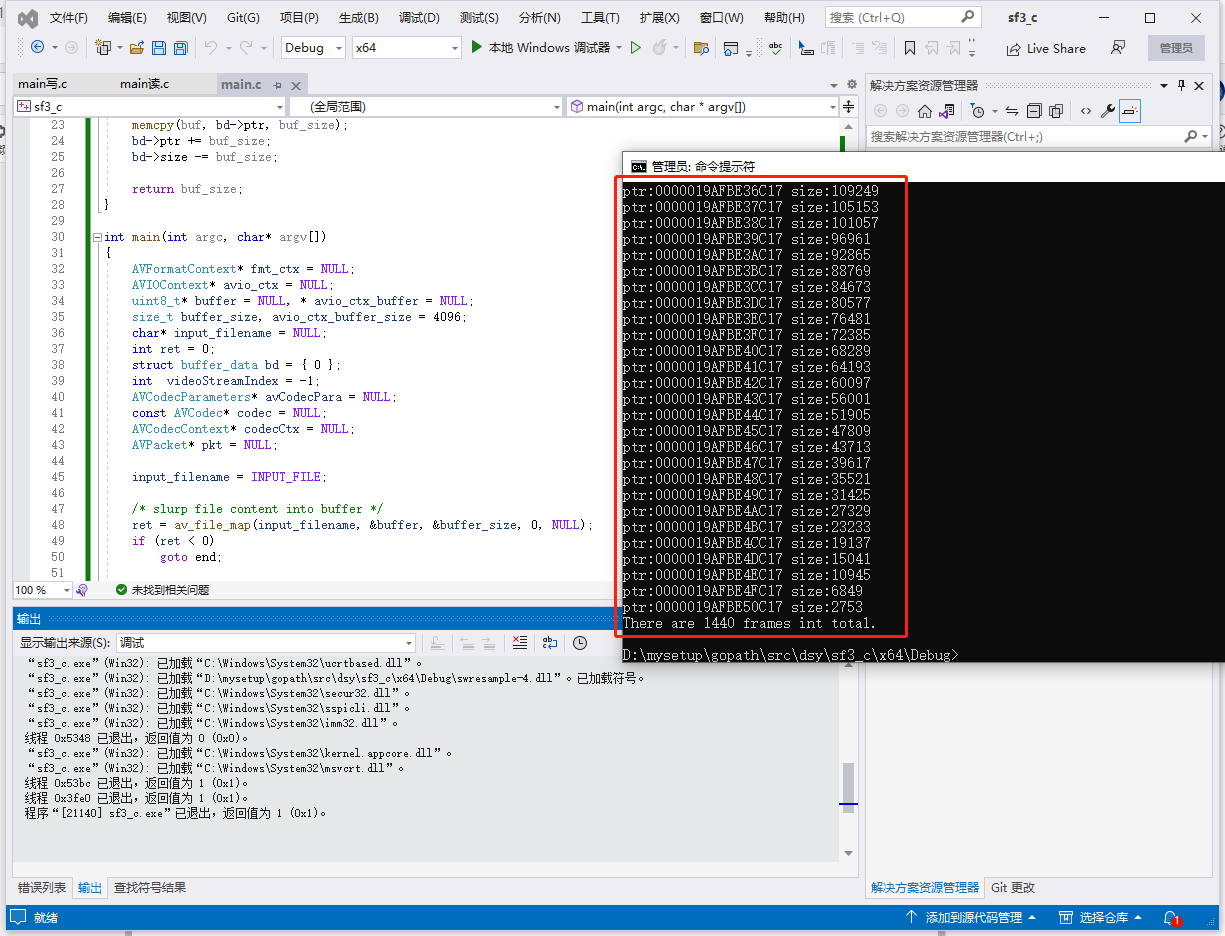Screen dimensions: 1225x936
Task: Switch views icon in Solution Explorer toolbar
Action: pyautogui.click(x=946, y=111)
